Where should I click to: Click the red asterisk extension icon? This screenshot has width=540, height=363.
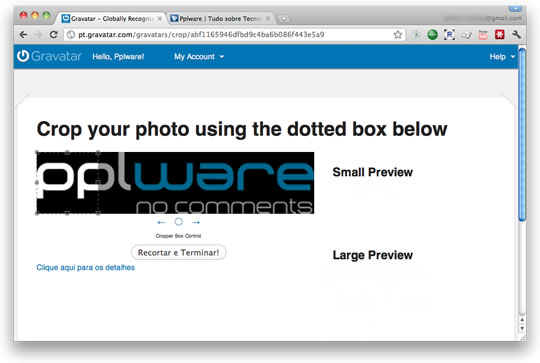[x=500, y=34]
